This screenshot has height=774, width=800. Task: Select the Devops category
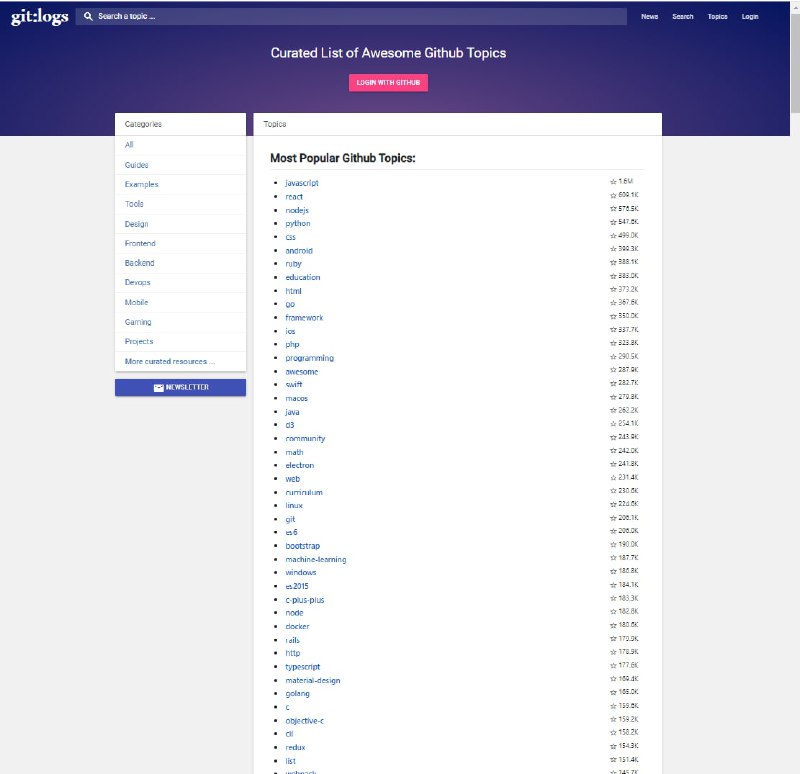pyautogui.click(x=180, y=282)
